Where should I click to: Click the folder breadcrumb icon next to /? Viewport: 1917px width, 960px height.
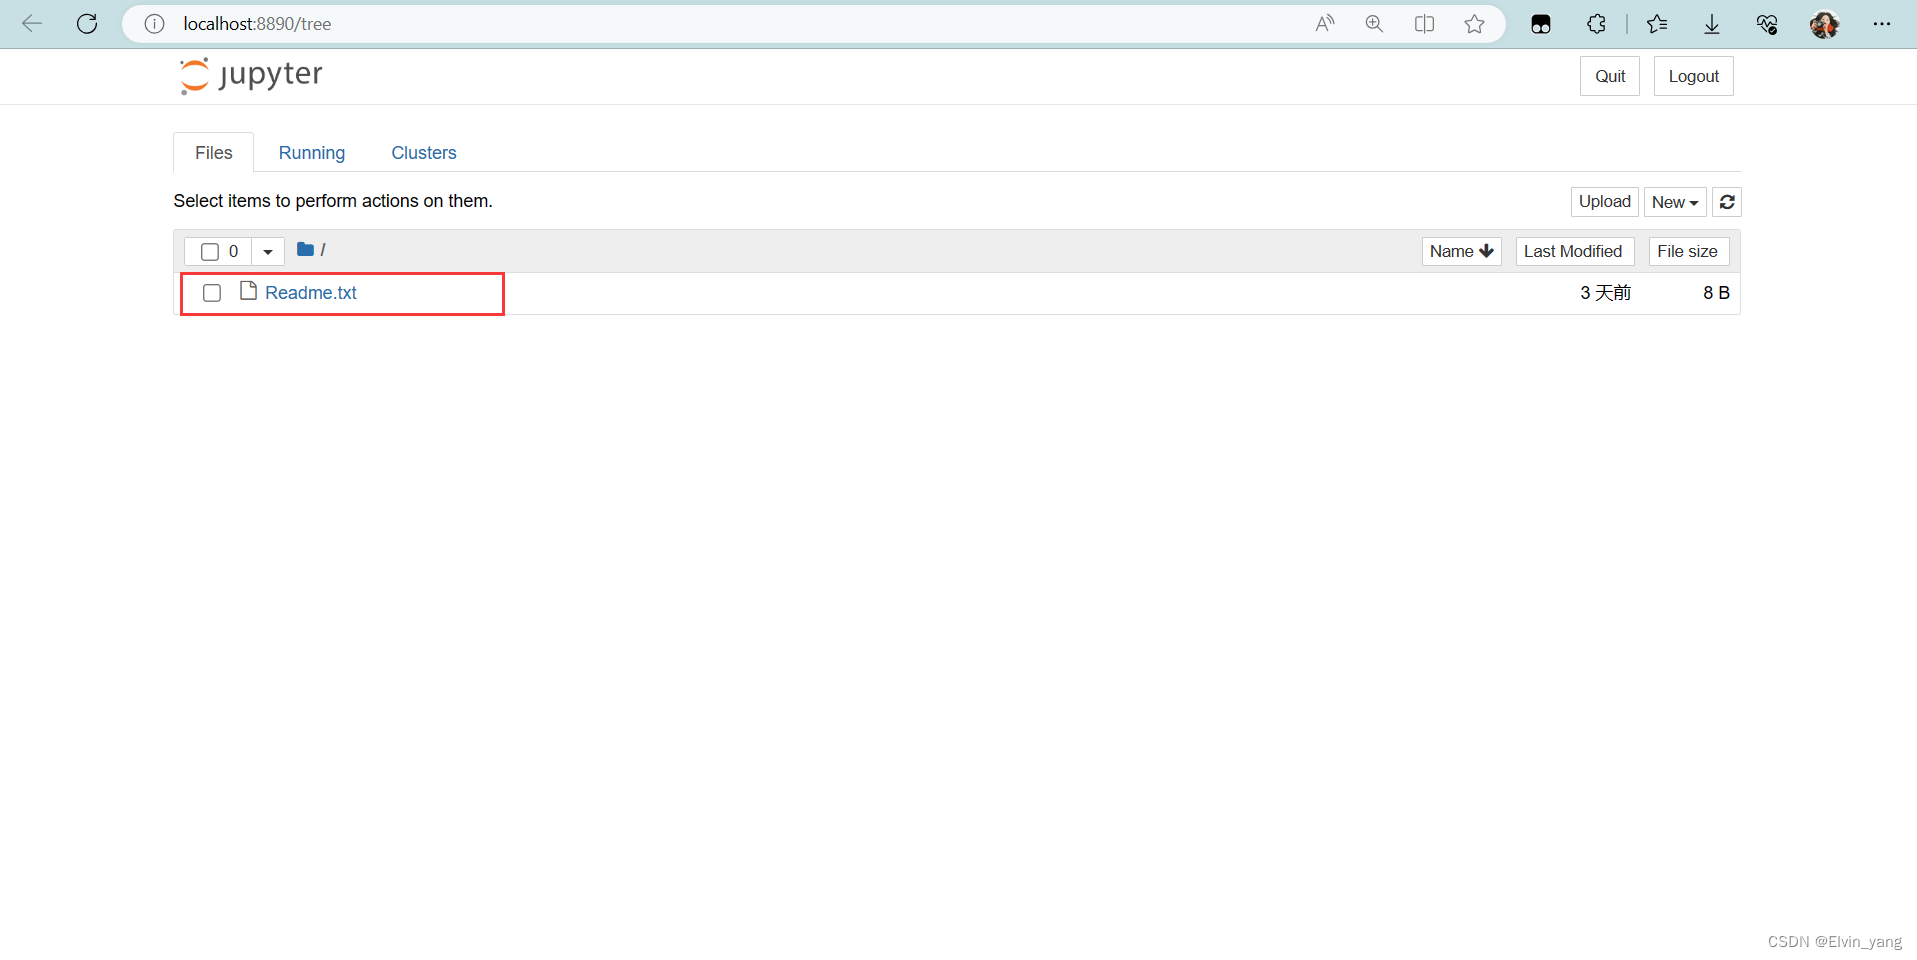click(x=303, y=250)
